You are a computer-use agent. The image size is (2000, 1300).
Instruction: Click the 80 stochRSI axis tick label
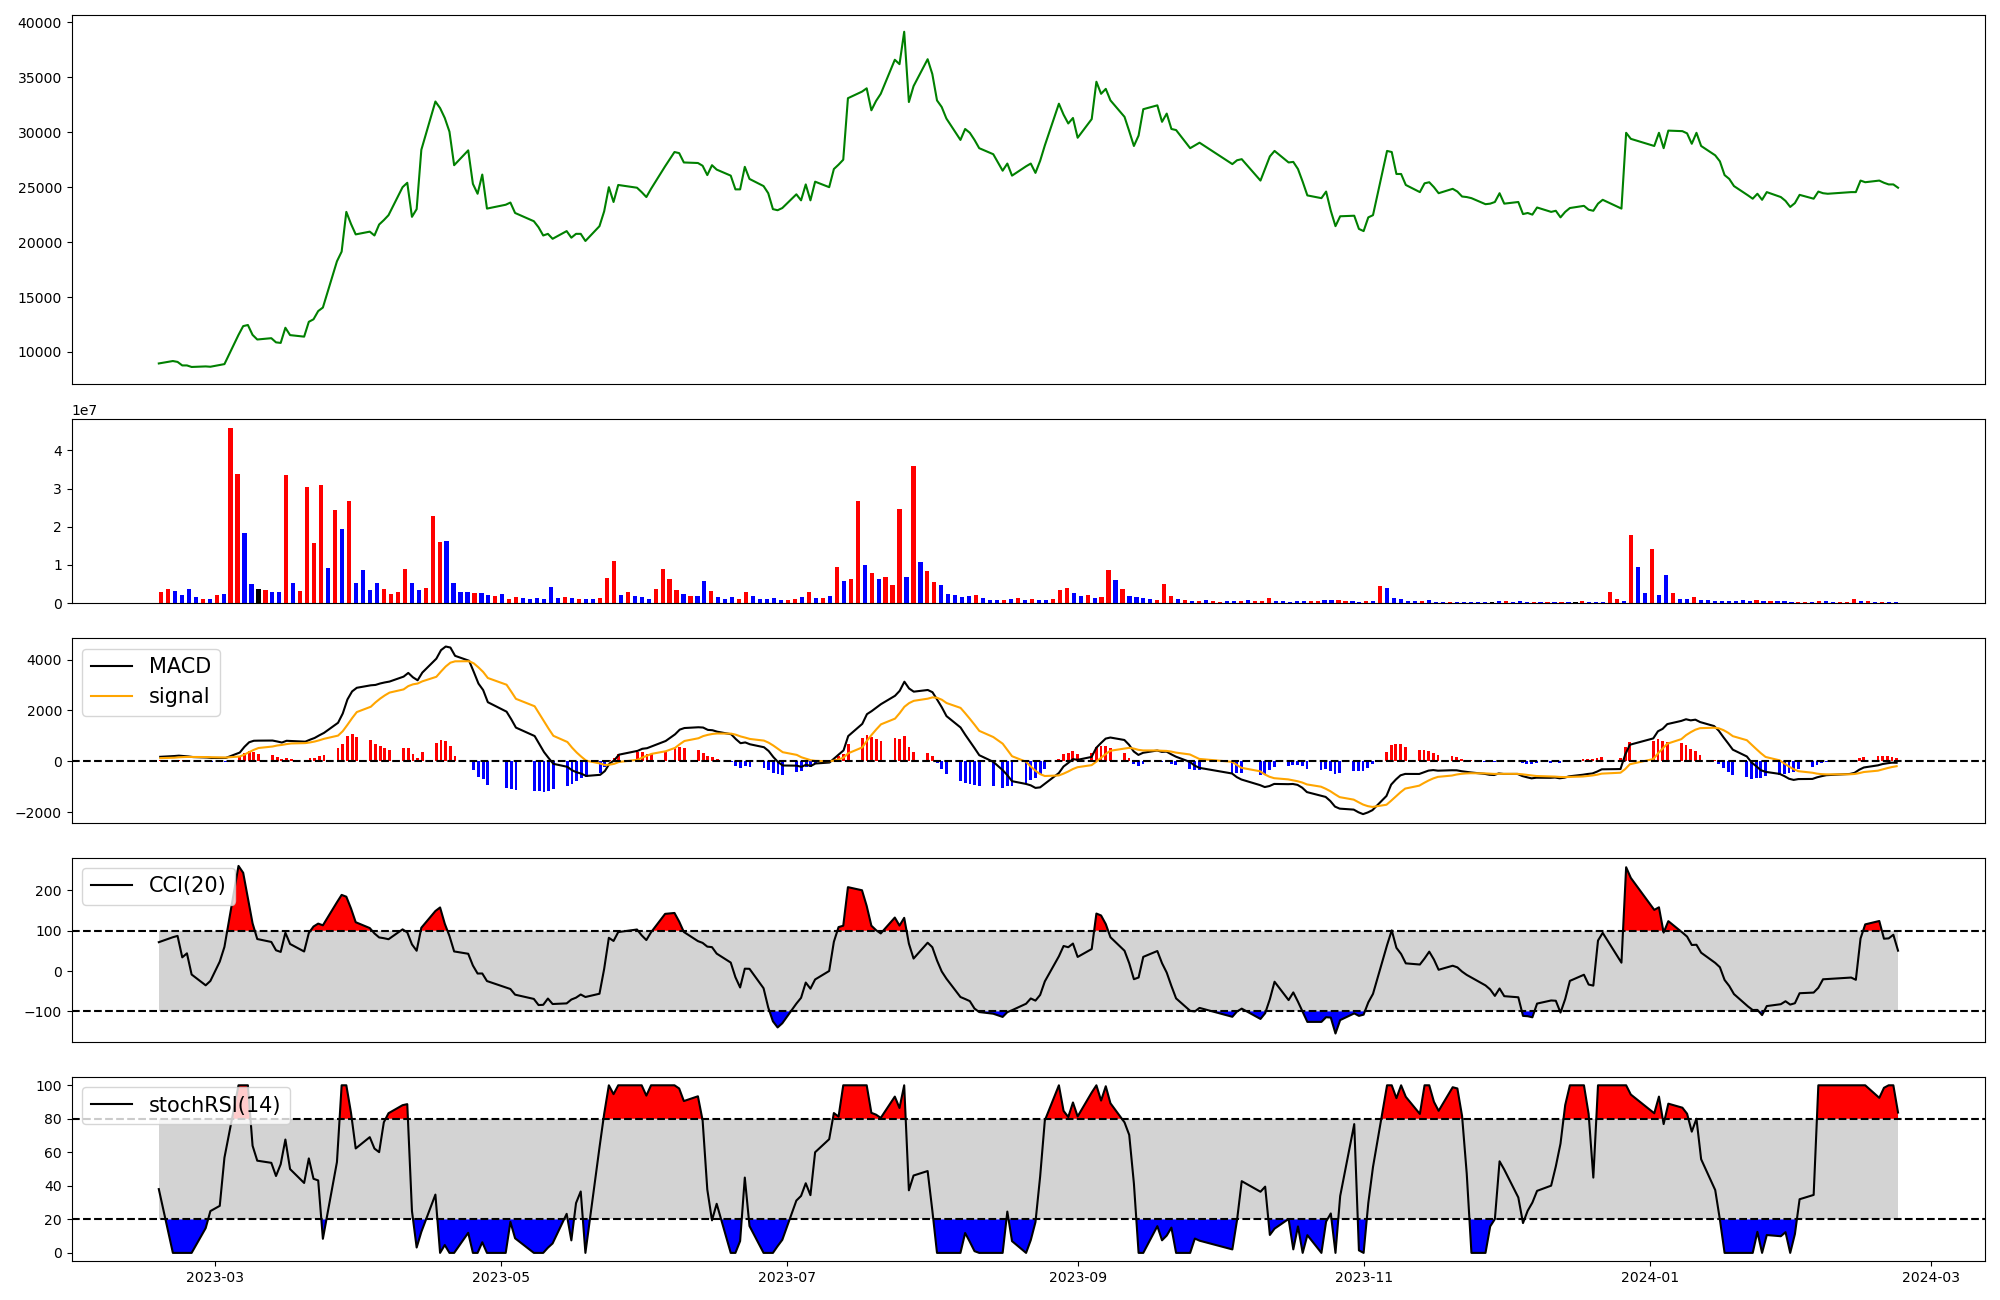pos(53,1119)
